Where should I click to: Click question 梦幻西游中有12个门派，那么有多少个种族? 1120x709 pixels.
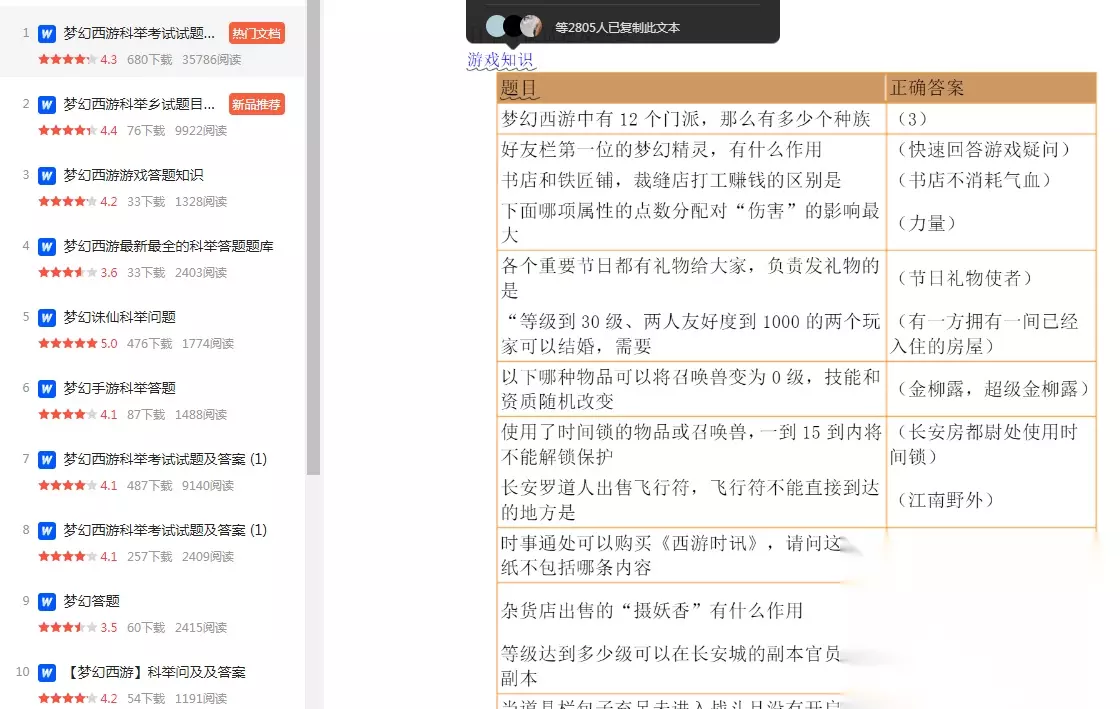[x=686, y=119]
